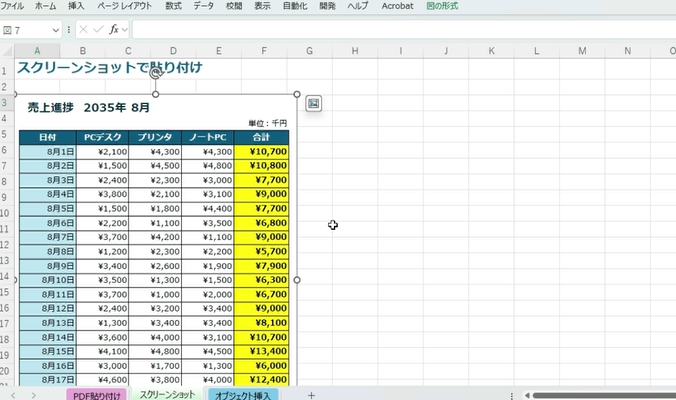The image size is (676, 400).
Task: Select column N header
Action: pos(627,51)
